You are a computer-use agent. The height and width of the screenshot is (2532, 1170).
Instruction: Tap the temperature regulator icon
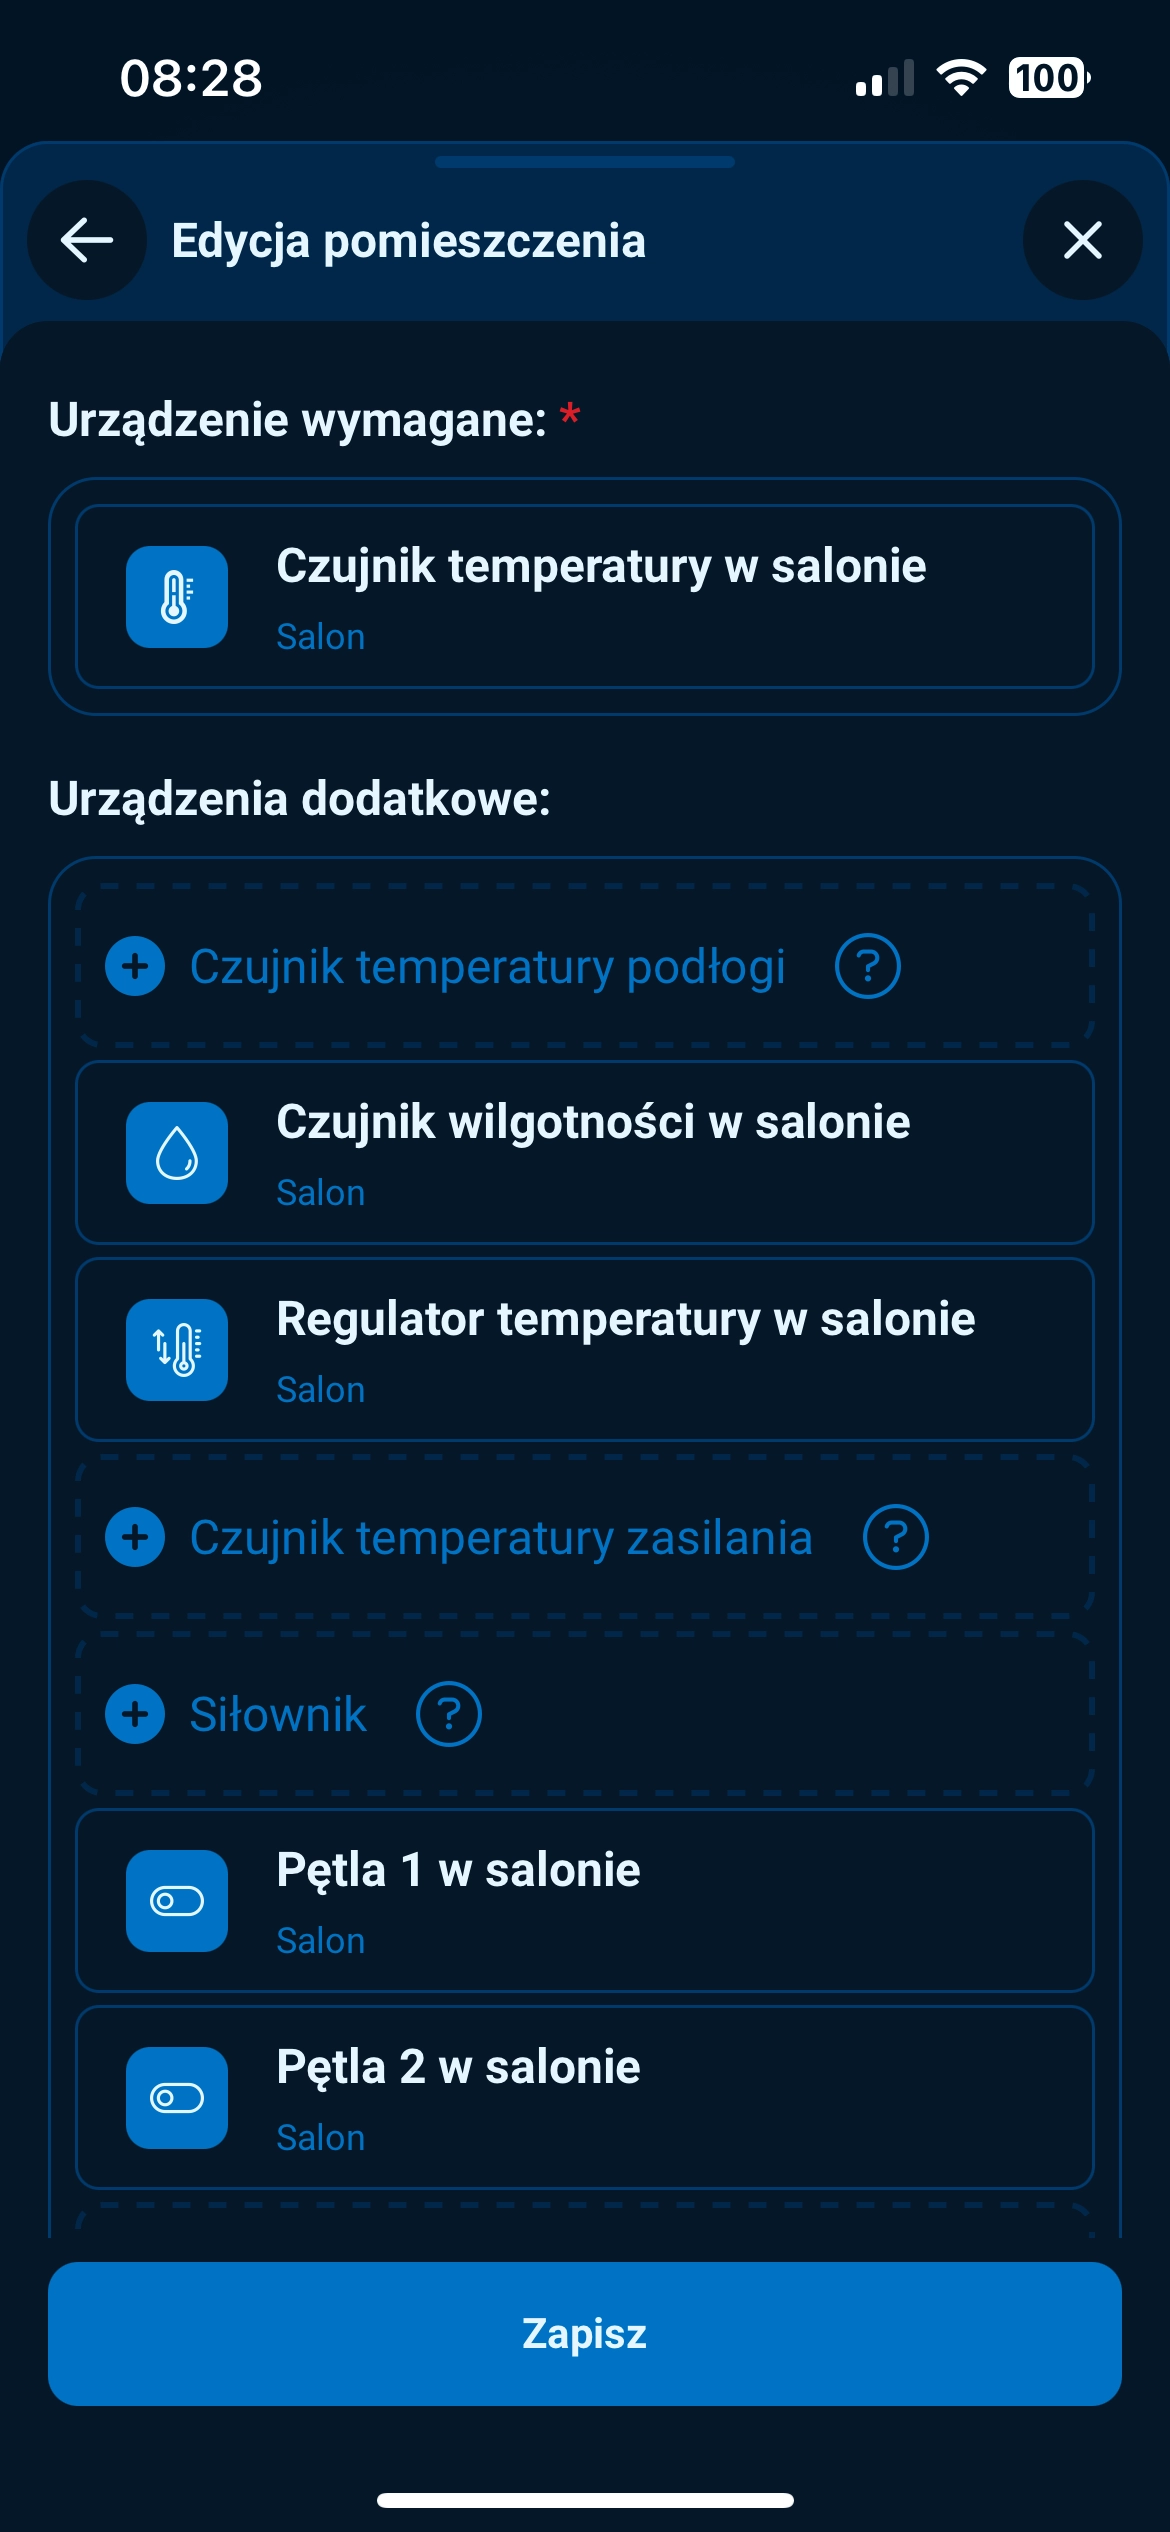(x=177, y=1350)
